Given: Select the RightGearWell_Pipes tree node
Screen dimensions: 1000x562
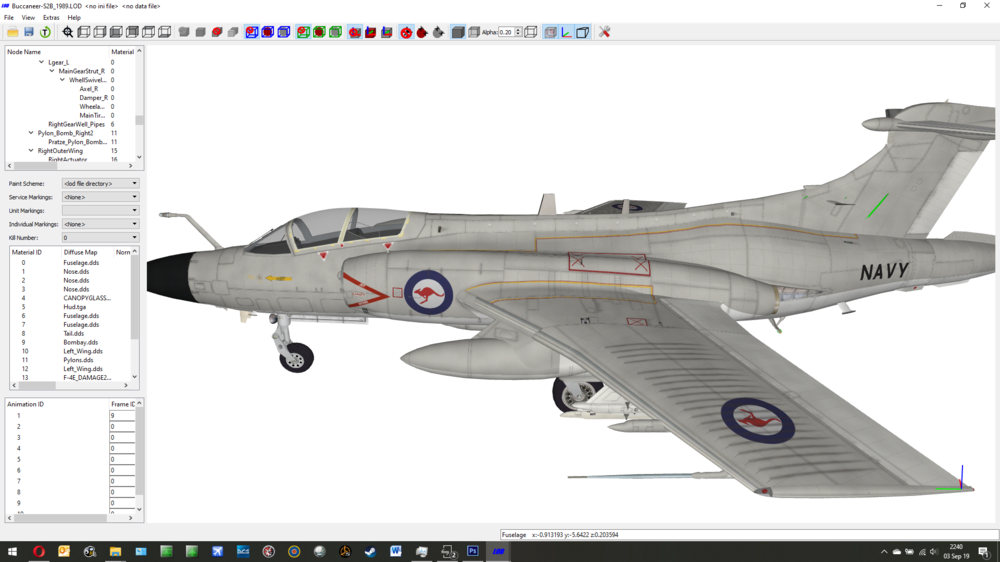Looking at the screenshot, I should (x=77, y=124).
